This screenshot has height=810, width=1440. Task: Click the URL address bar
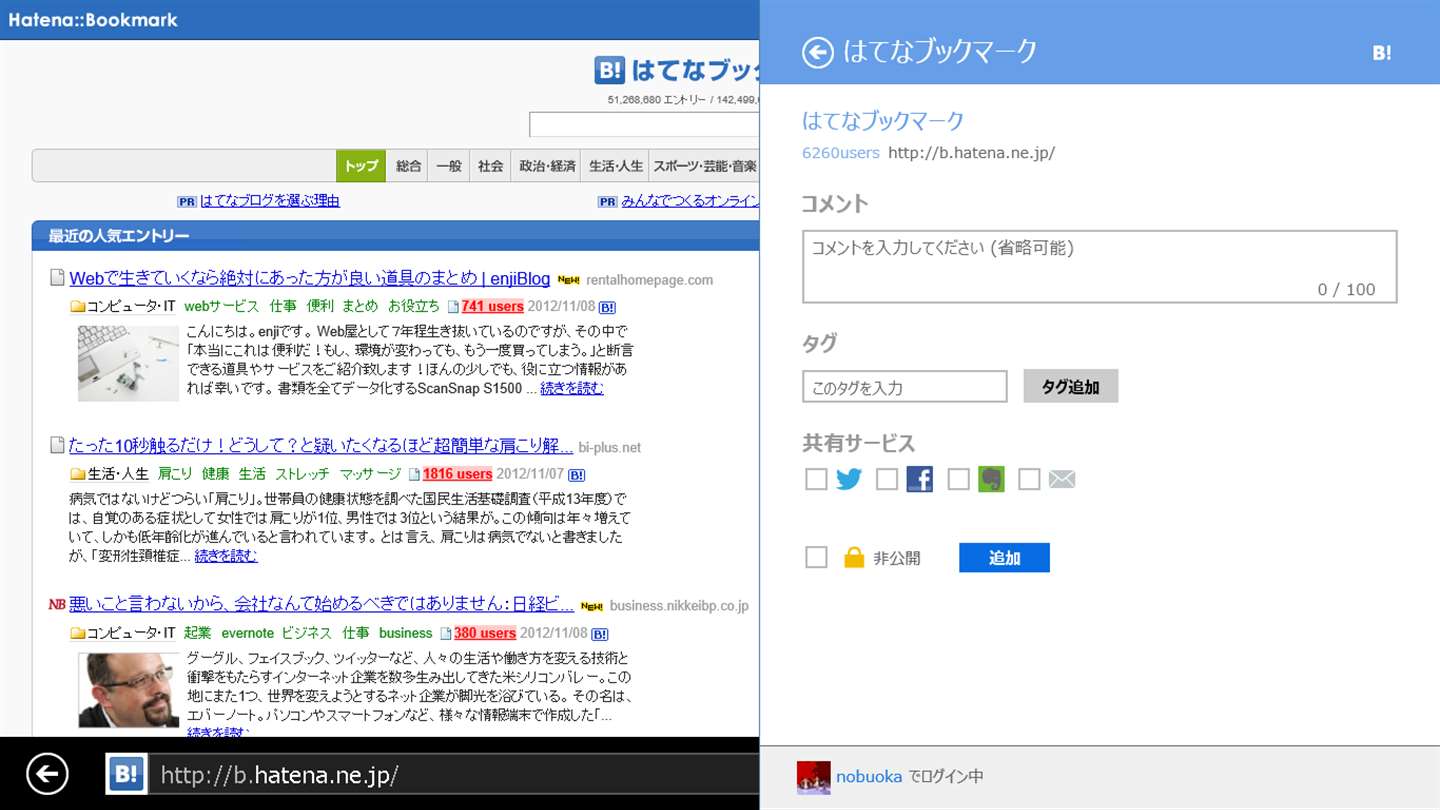(454, 775)
